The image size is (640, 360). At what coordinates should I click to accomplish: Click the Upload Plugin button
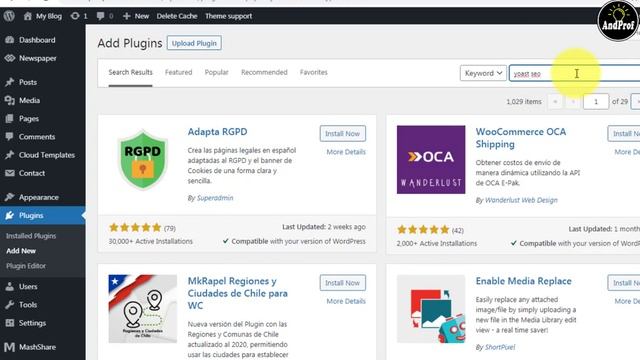coord(194,43)
